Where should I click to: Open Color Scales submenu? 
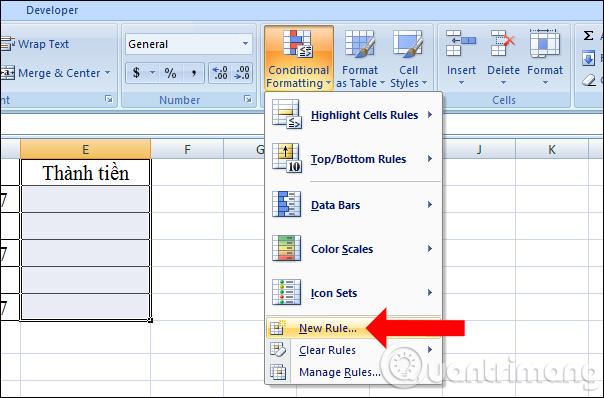pyautogui.click(x=353, y=249)
